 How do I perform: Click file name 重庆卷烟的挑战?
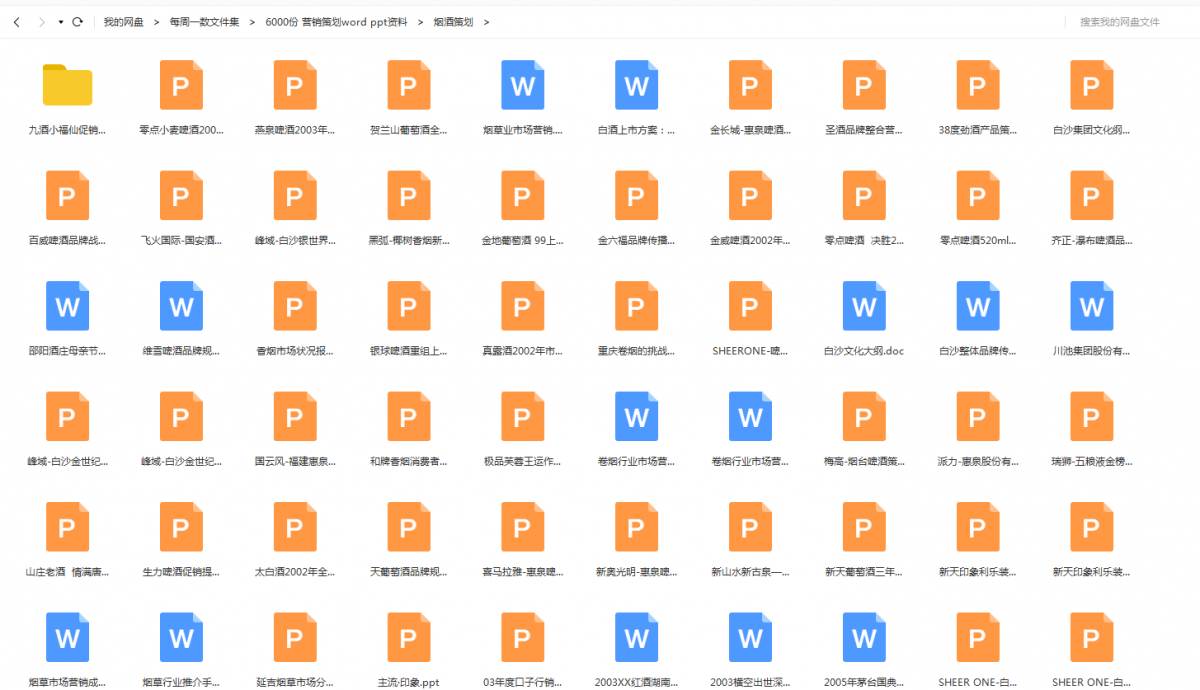(637, 352)
